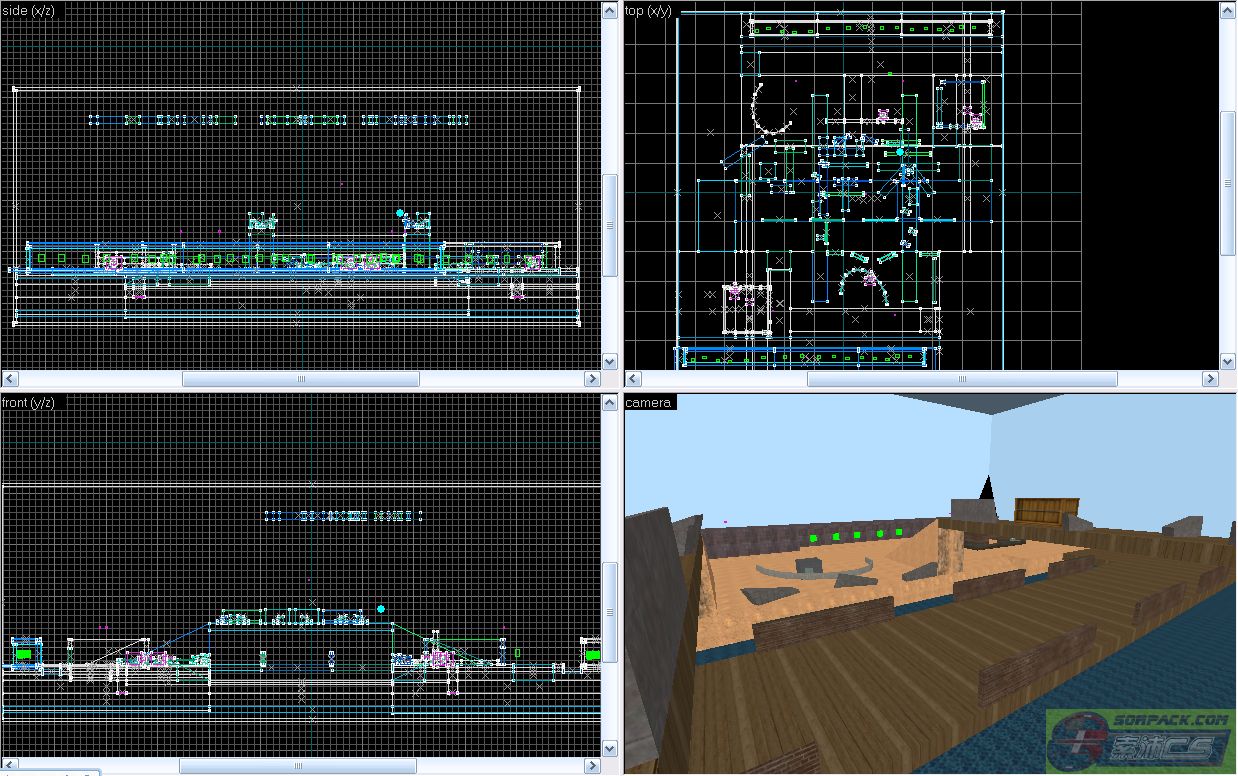
Task: Activate the "camera" viewport label
Action: coord(650,402)
